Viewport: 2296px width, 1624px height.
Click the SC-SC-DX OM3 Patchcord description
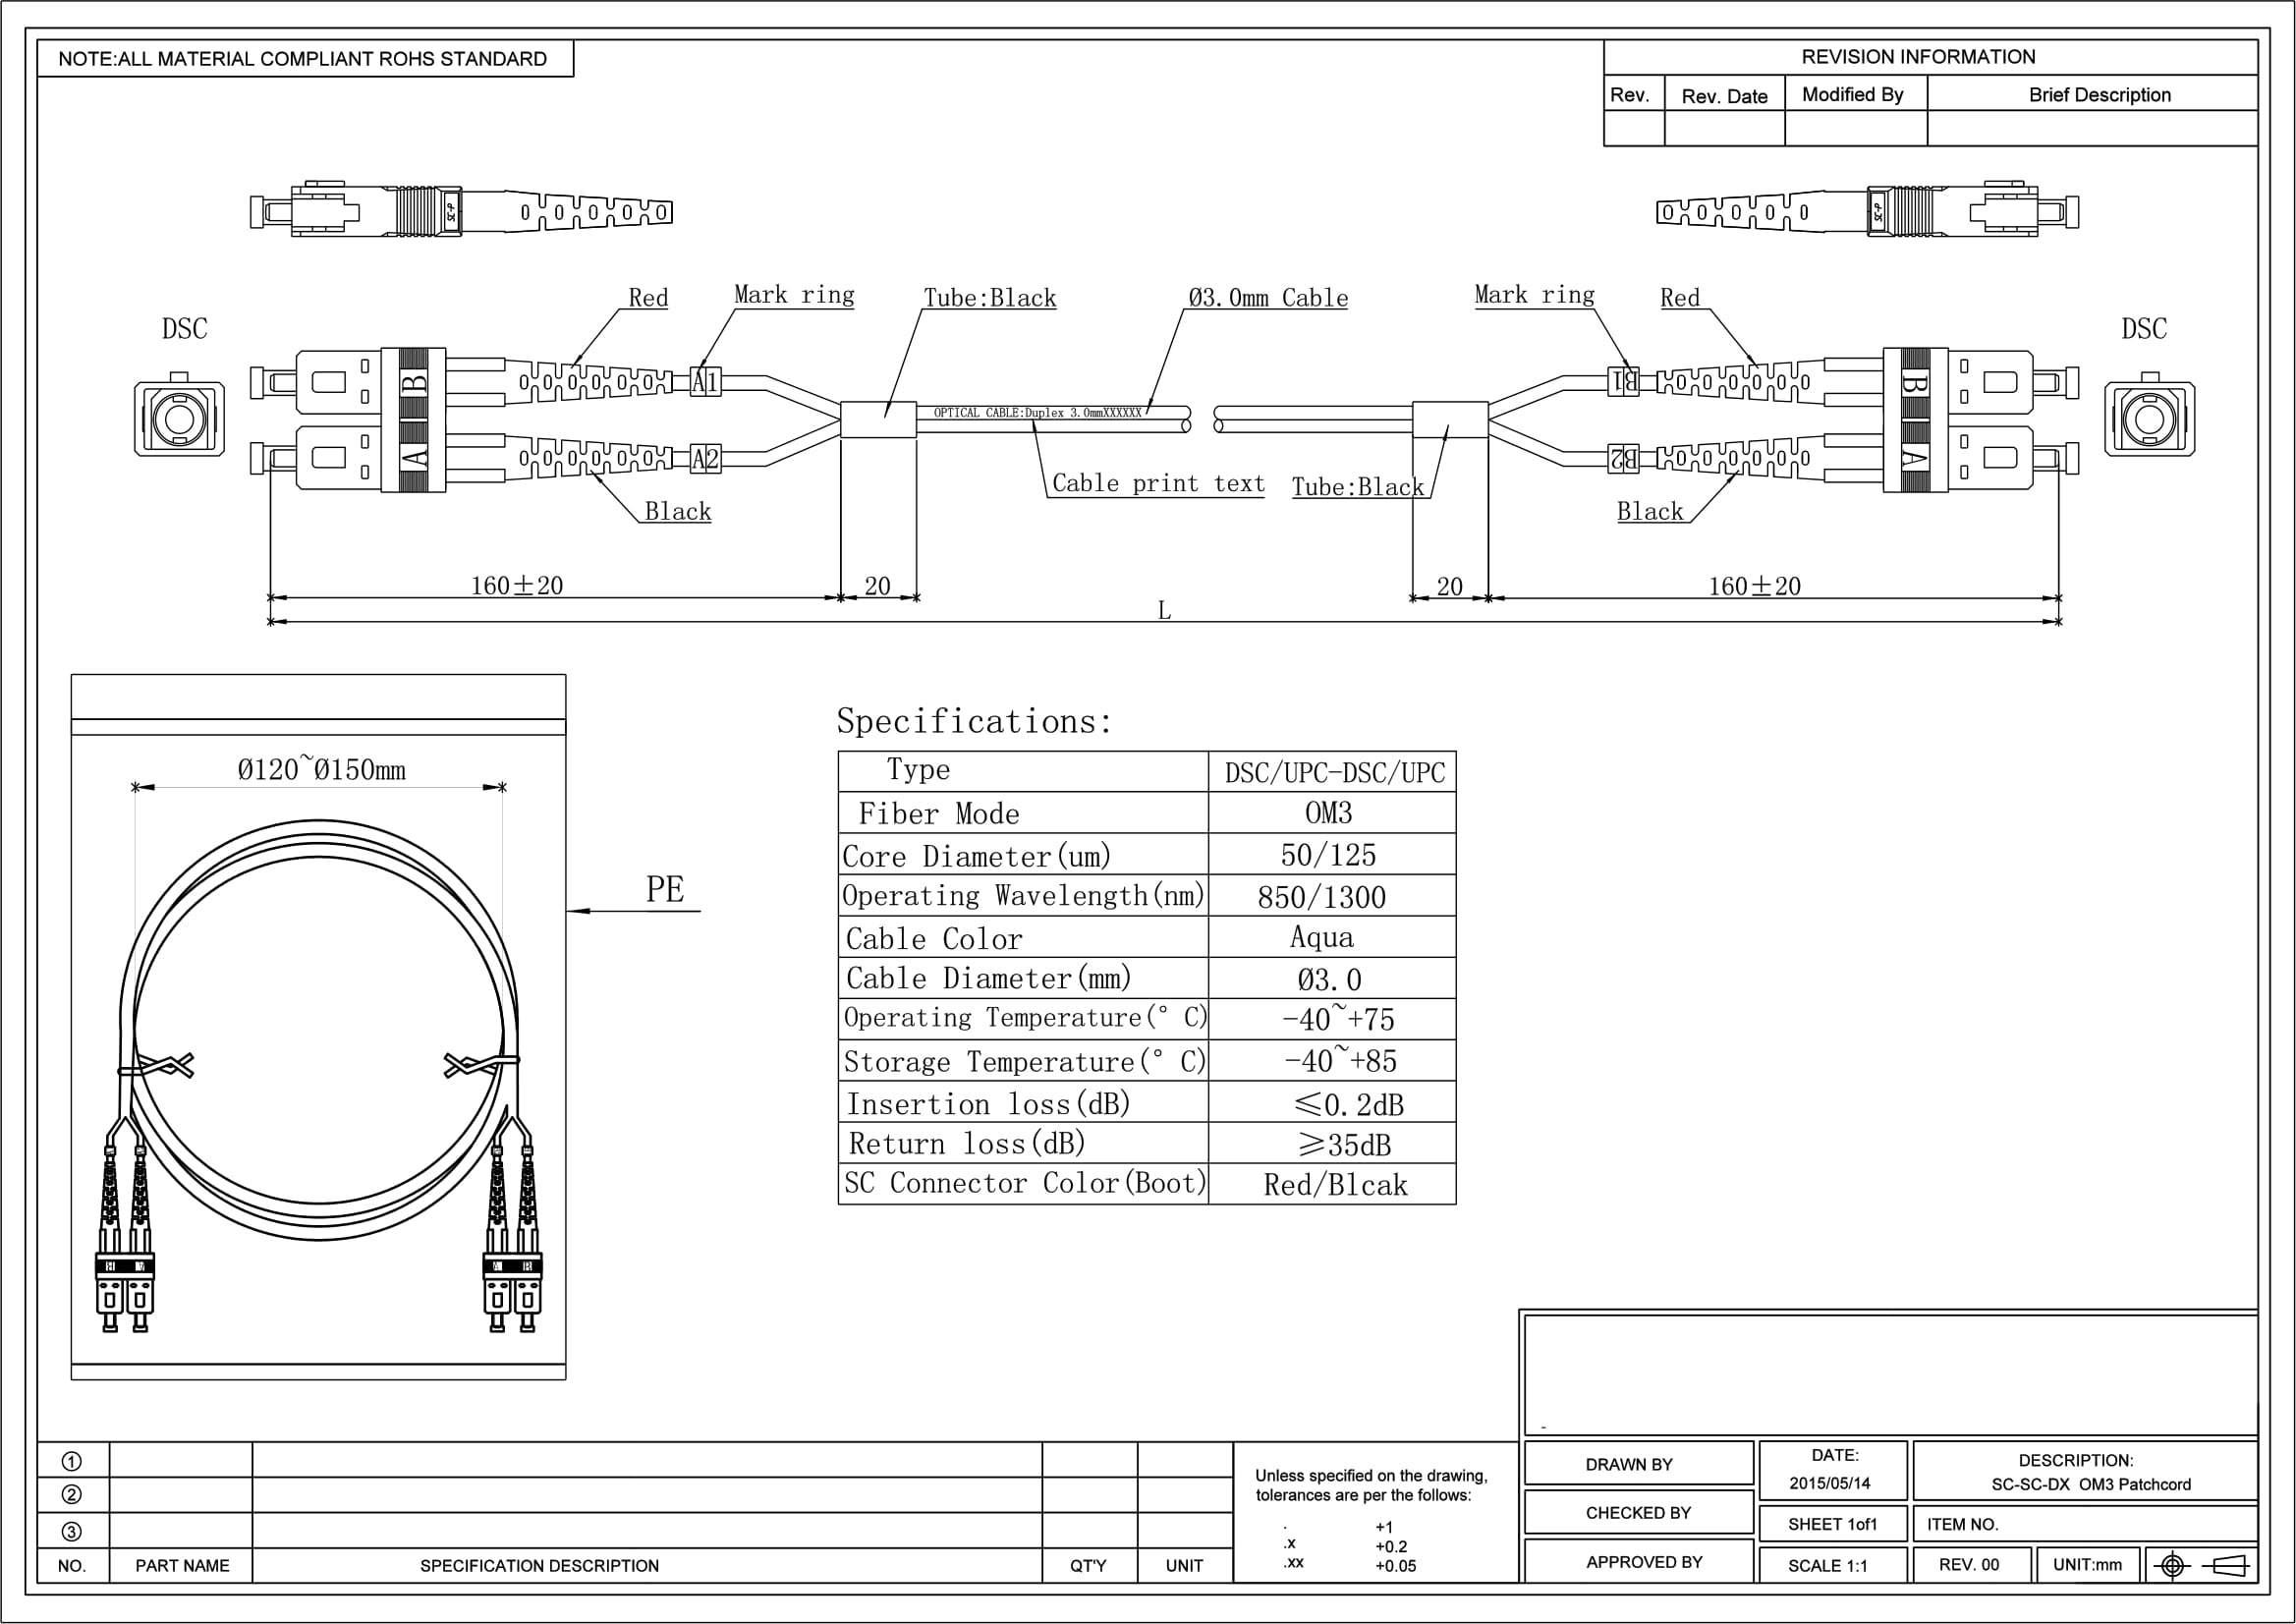(2090, 1484)
